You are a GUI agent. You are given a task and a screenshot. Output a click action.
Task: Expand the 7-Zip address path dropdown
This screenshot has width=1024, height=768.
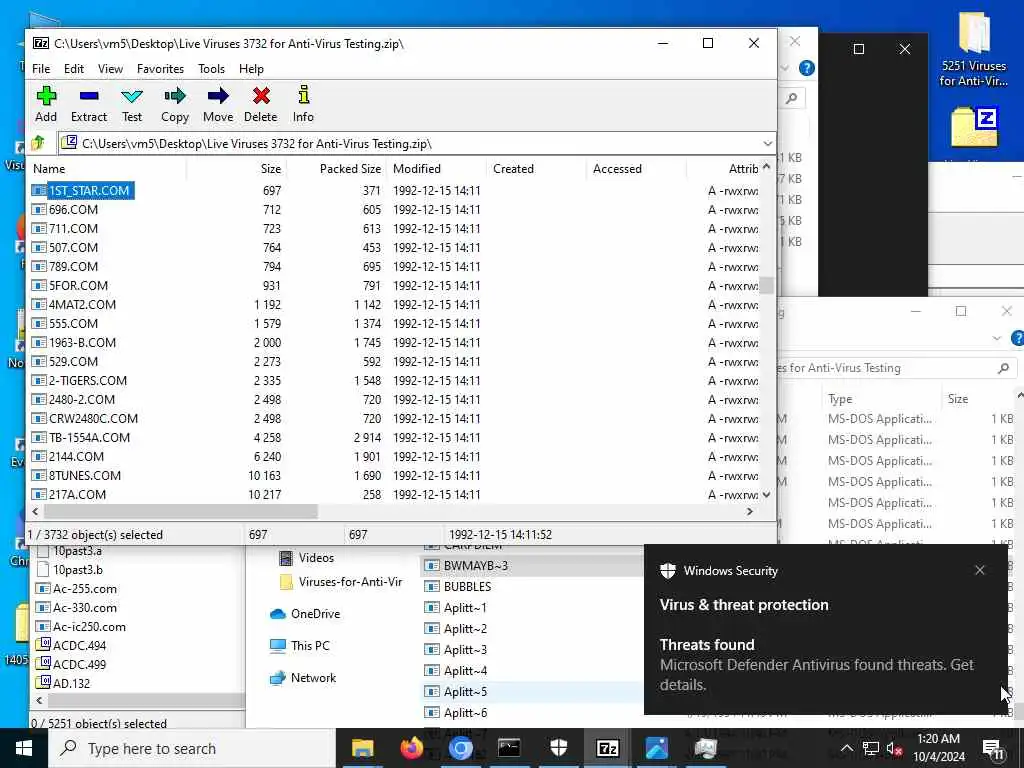[x=767, y=144]
